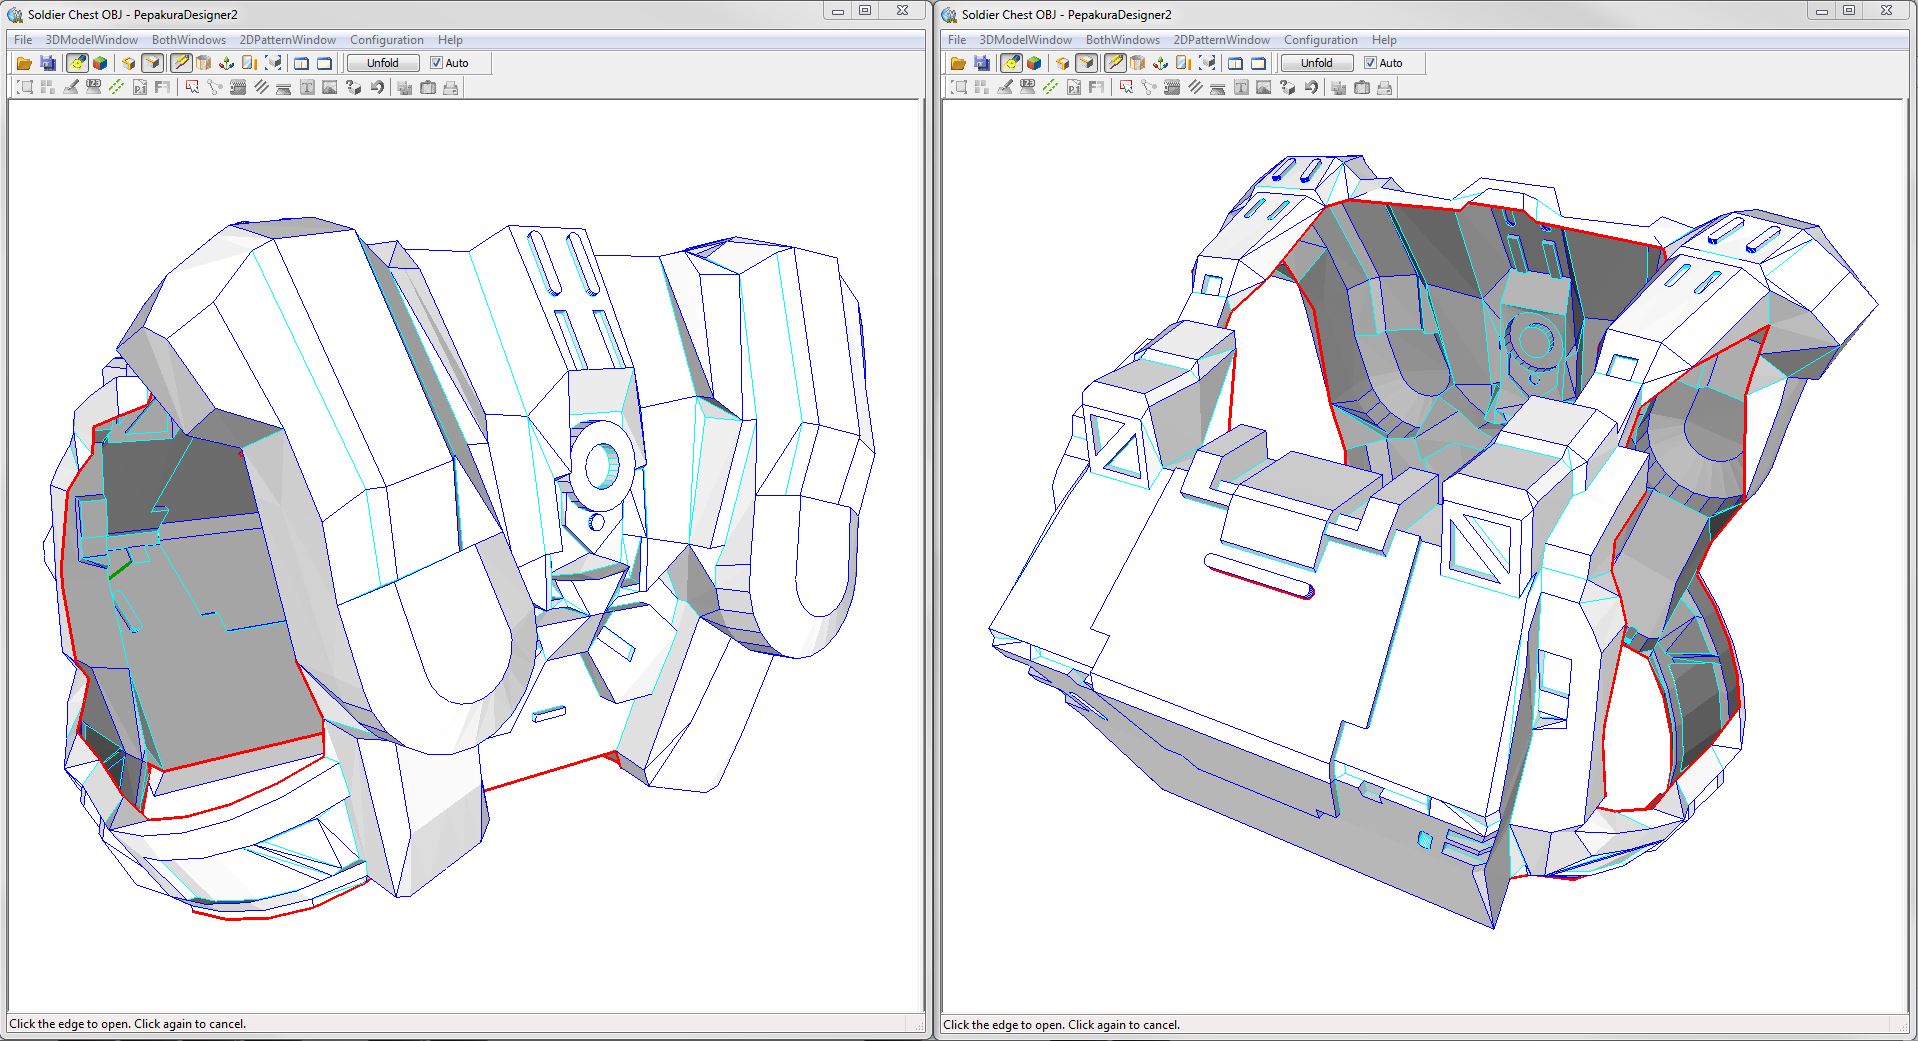Switch to split two-pane layout in left window
Image resolution: width=1918 pixels, height=1041 pixels.
pyautogui.click(x=302, y=63)
